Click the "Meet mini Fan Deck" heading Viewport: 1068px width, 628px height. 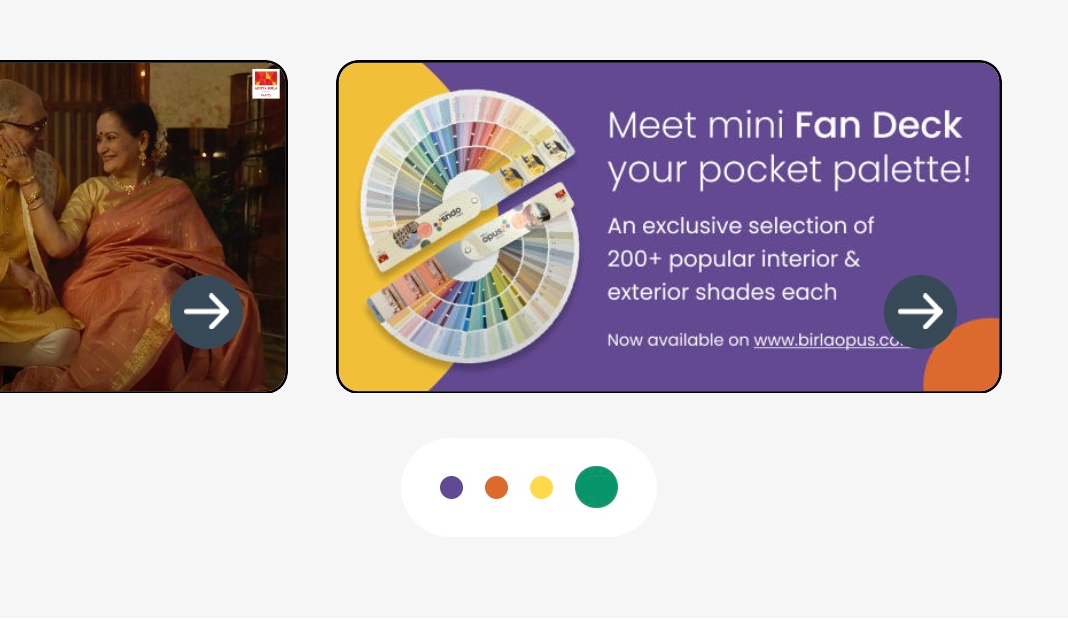click(x=784, y=126)
